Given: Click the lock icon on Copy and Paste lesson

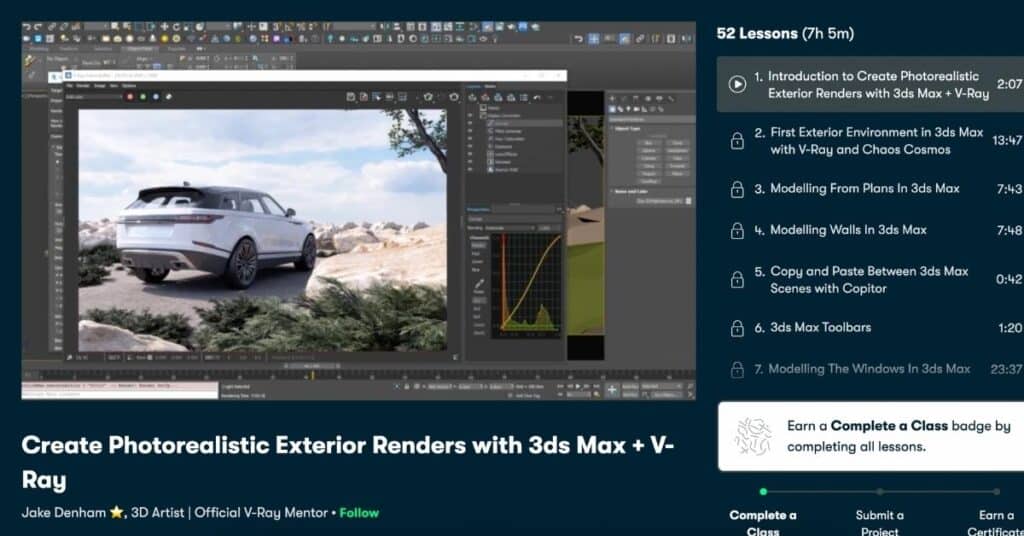Looking at the screenshot, I should 737,279.
